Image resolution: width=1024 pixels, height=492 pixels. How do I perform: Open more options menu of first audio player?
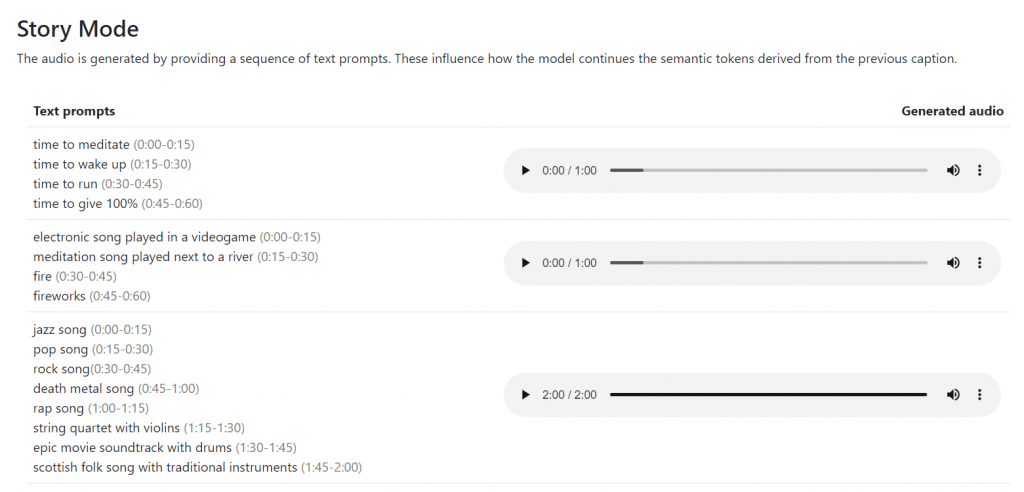[x=980, y=171]
